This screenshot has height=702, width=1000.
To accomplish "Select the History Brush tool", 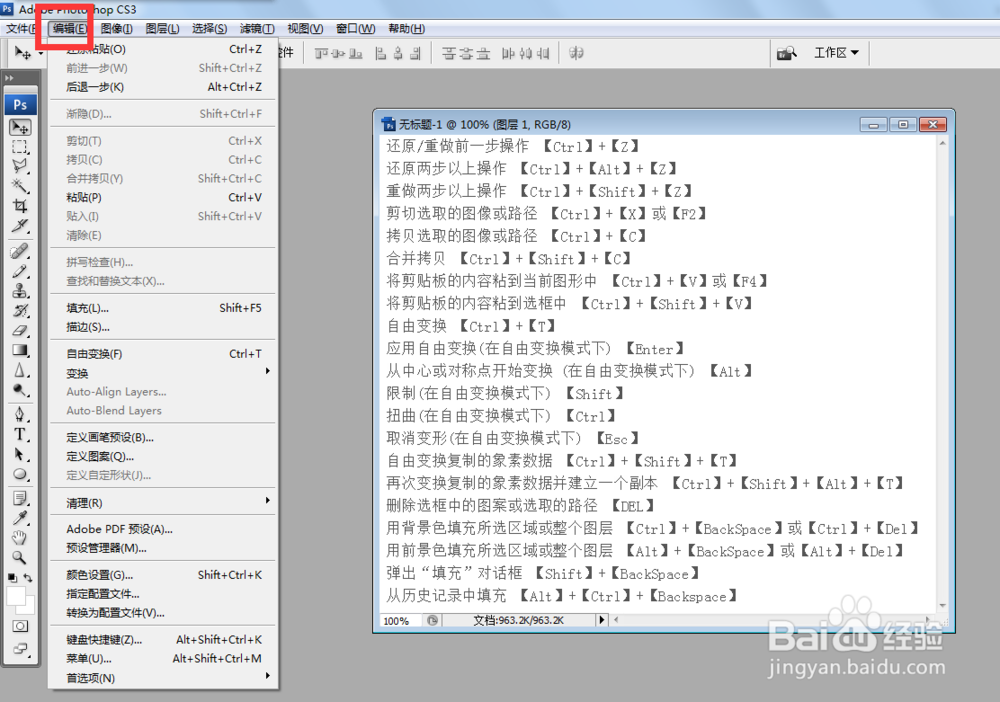I will click(x=20, y=311).
